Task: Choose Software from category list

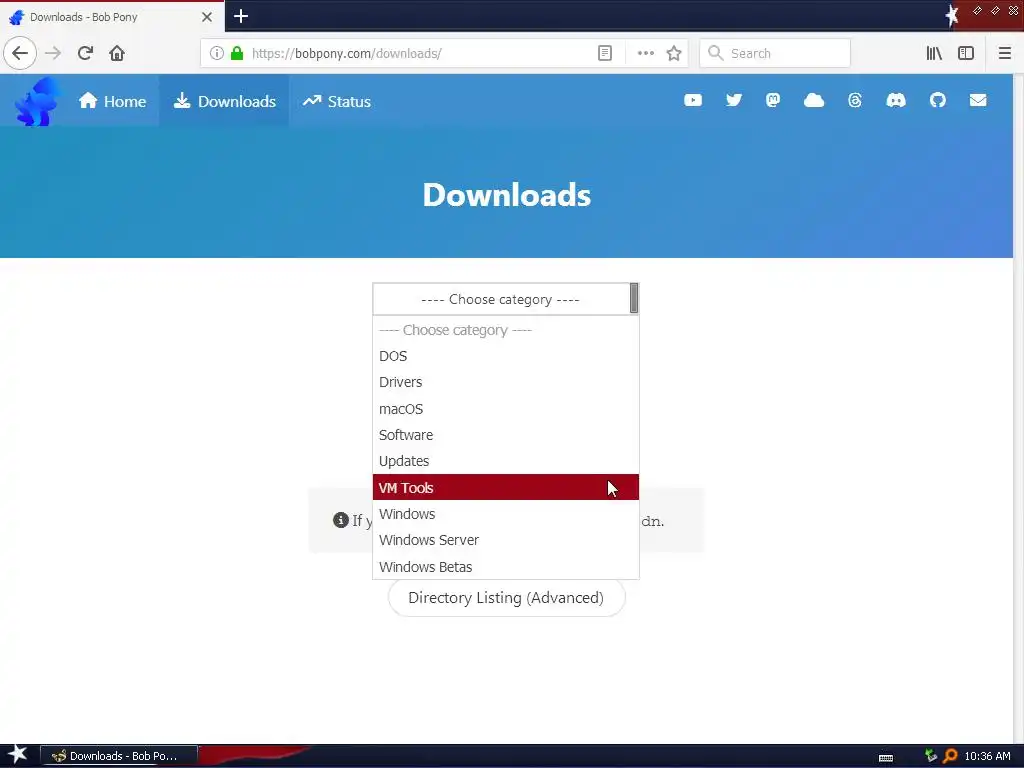Action: pos(505,435)
